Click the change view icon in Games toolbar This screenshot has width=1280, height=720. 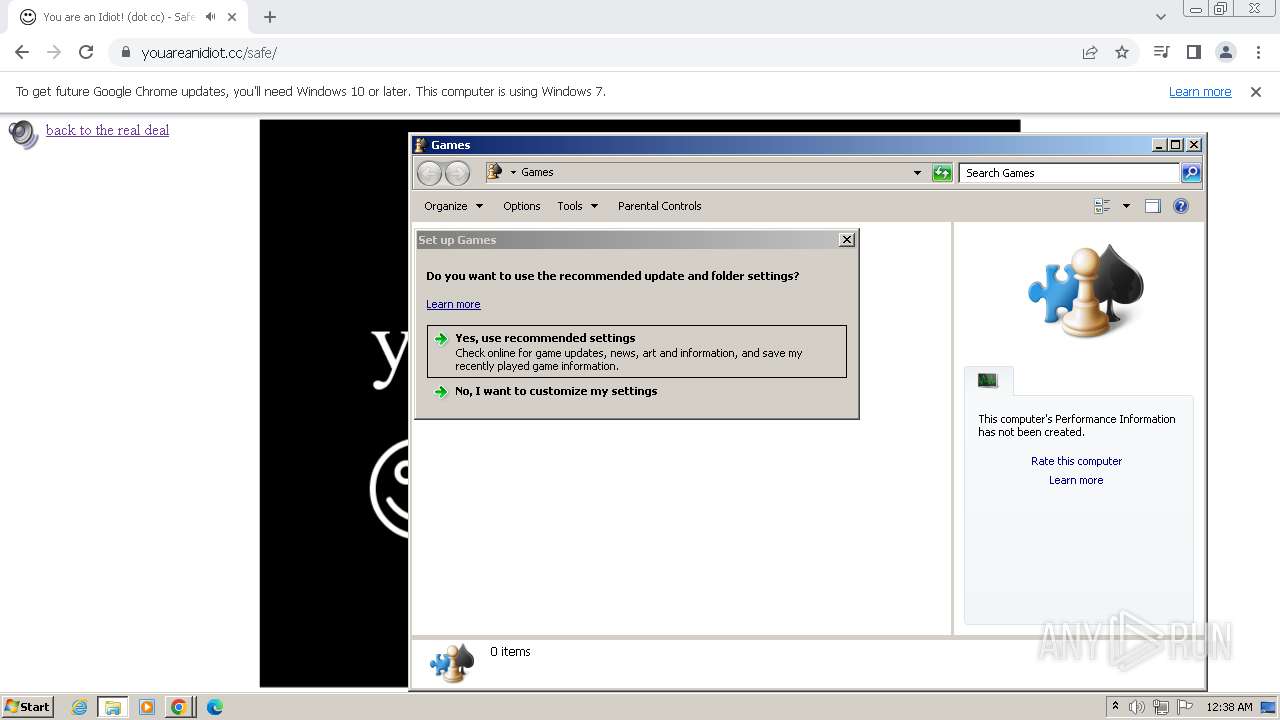coord(1103,206)
